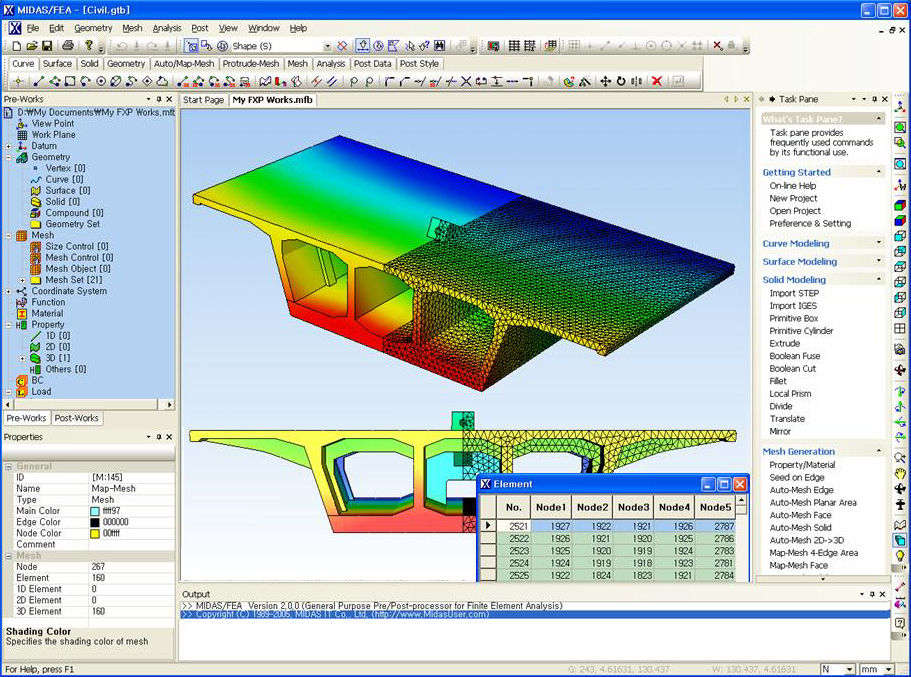Collapse the Solid Modeling section in the Task Pane
Viewport: 911px width, 677px height.
[x=878, y=278]
